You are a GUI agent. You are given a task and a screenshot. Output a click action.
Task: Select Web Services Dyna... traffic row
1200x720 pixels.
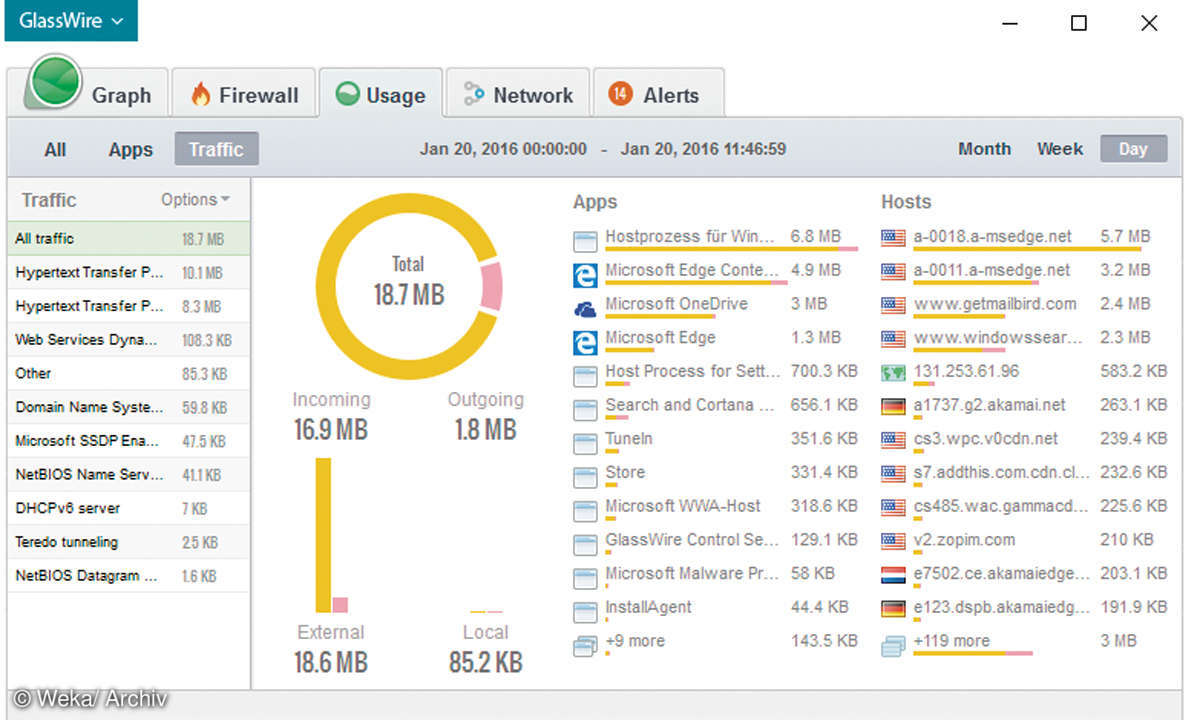[x=129, y=340]
